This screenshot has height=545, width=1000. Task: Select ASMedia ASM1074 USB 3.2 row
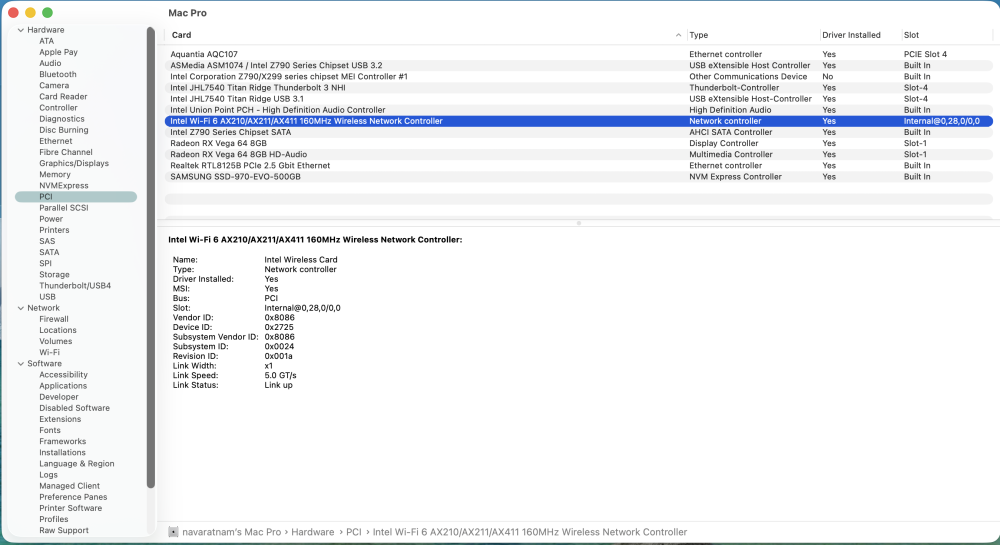point(578,66)
